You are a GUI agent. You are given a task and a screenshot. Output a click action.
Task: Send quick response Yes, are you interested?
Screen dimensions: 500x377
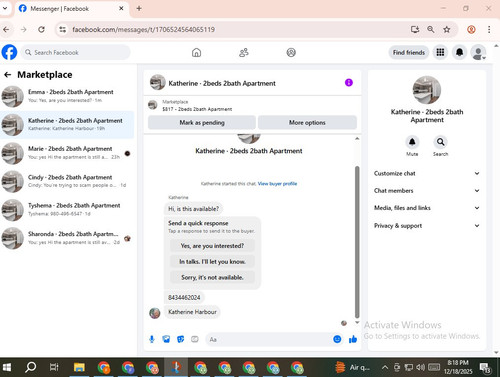212,246
